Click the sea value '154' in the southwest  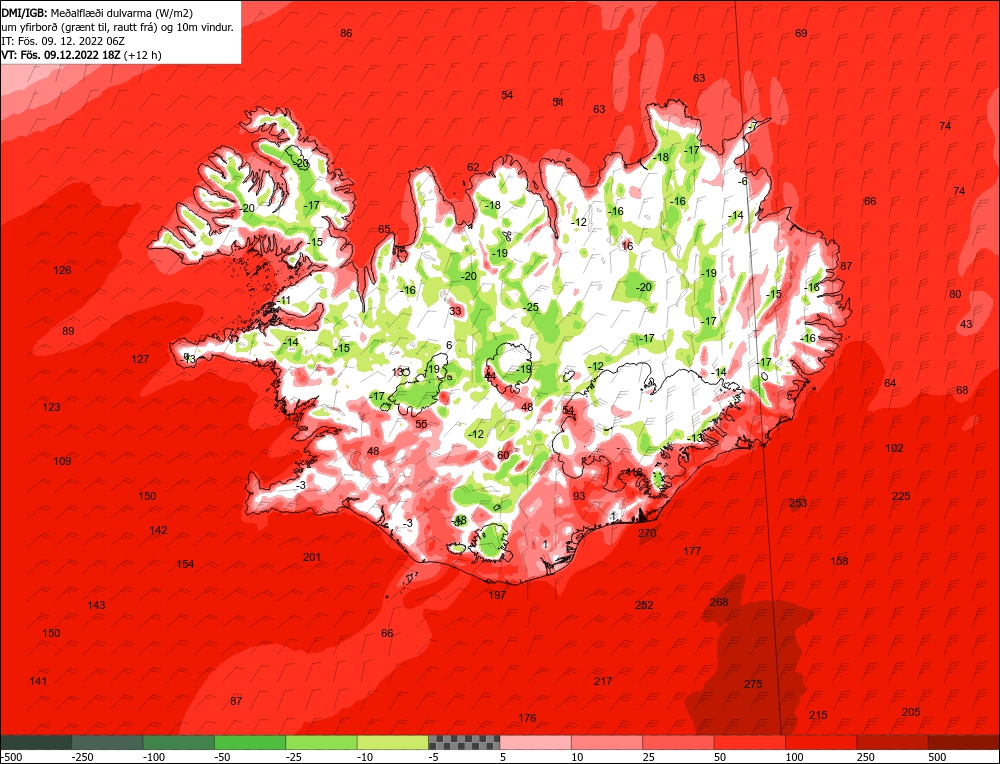(185, 564)
